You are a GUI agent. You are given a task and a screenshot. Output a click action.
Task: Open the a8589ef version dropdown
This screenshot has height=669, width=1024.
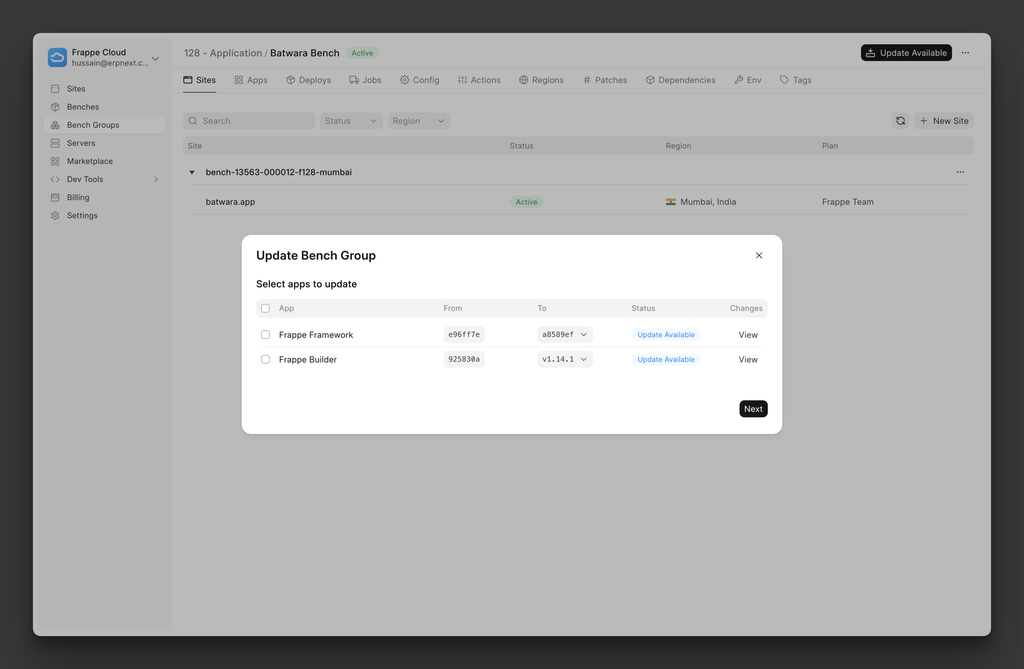click(x=565, y=335)
